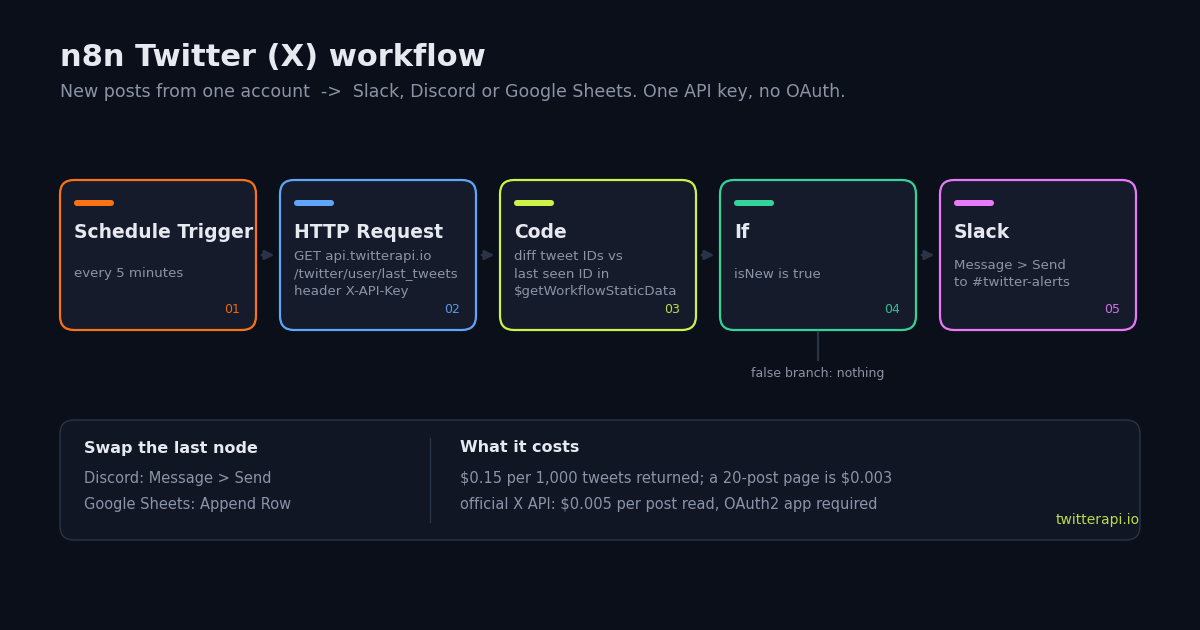Click 'to #twitter-alerts' channel text
Viewport: 1200px width, 630px height.
point(1012,282)
